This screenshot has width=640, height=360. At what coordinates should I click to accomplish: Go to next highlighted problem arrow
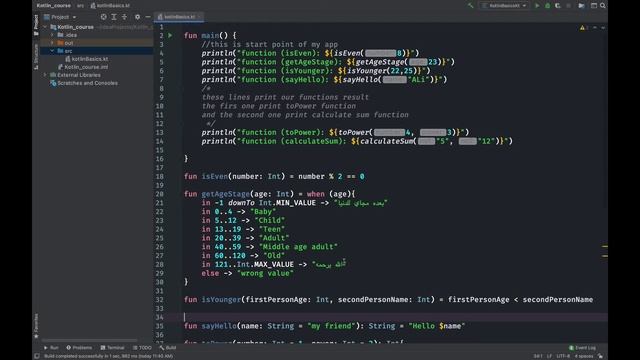(603, 27)
